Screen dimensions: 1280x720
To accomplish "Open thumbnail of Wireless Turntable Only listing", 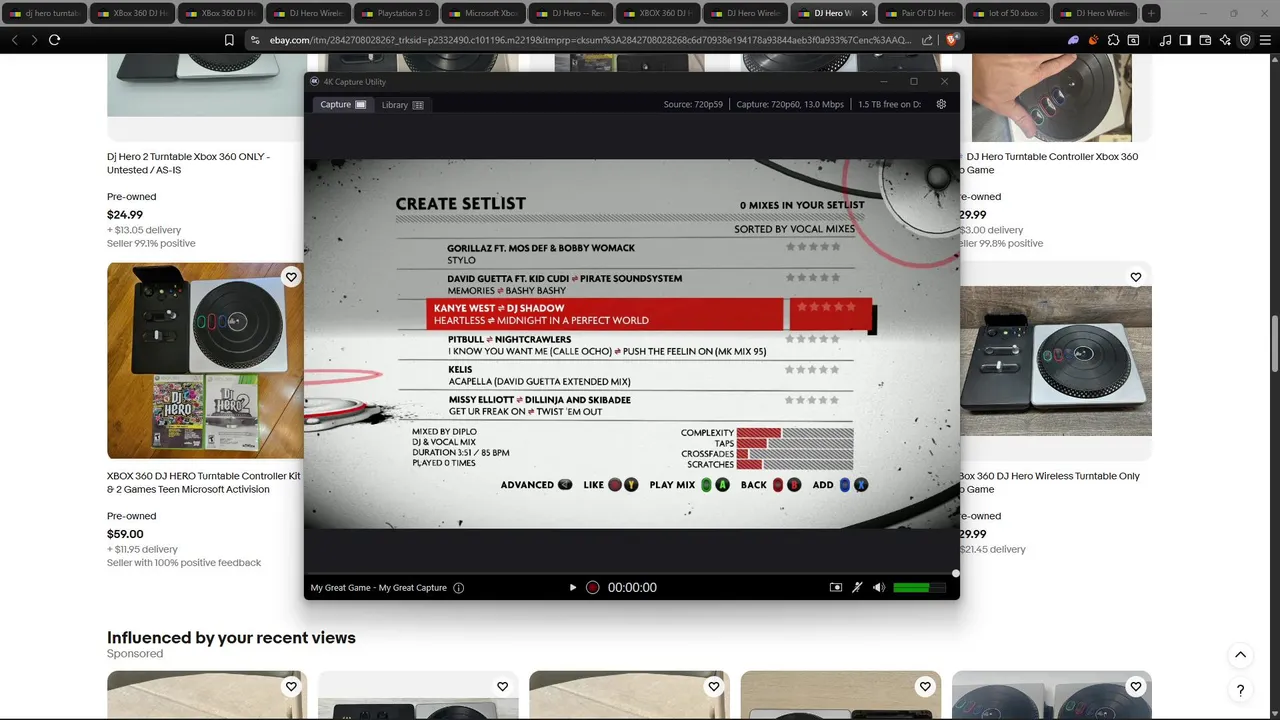I will point(1056,360).
